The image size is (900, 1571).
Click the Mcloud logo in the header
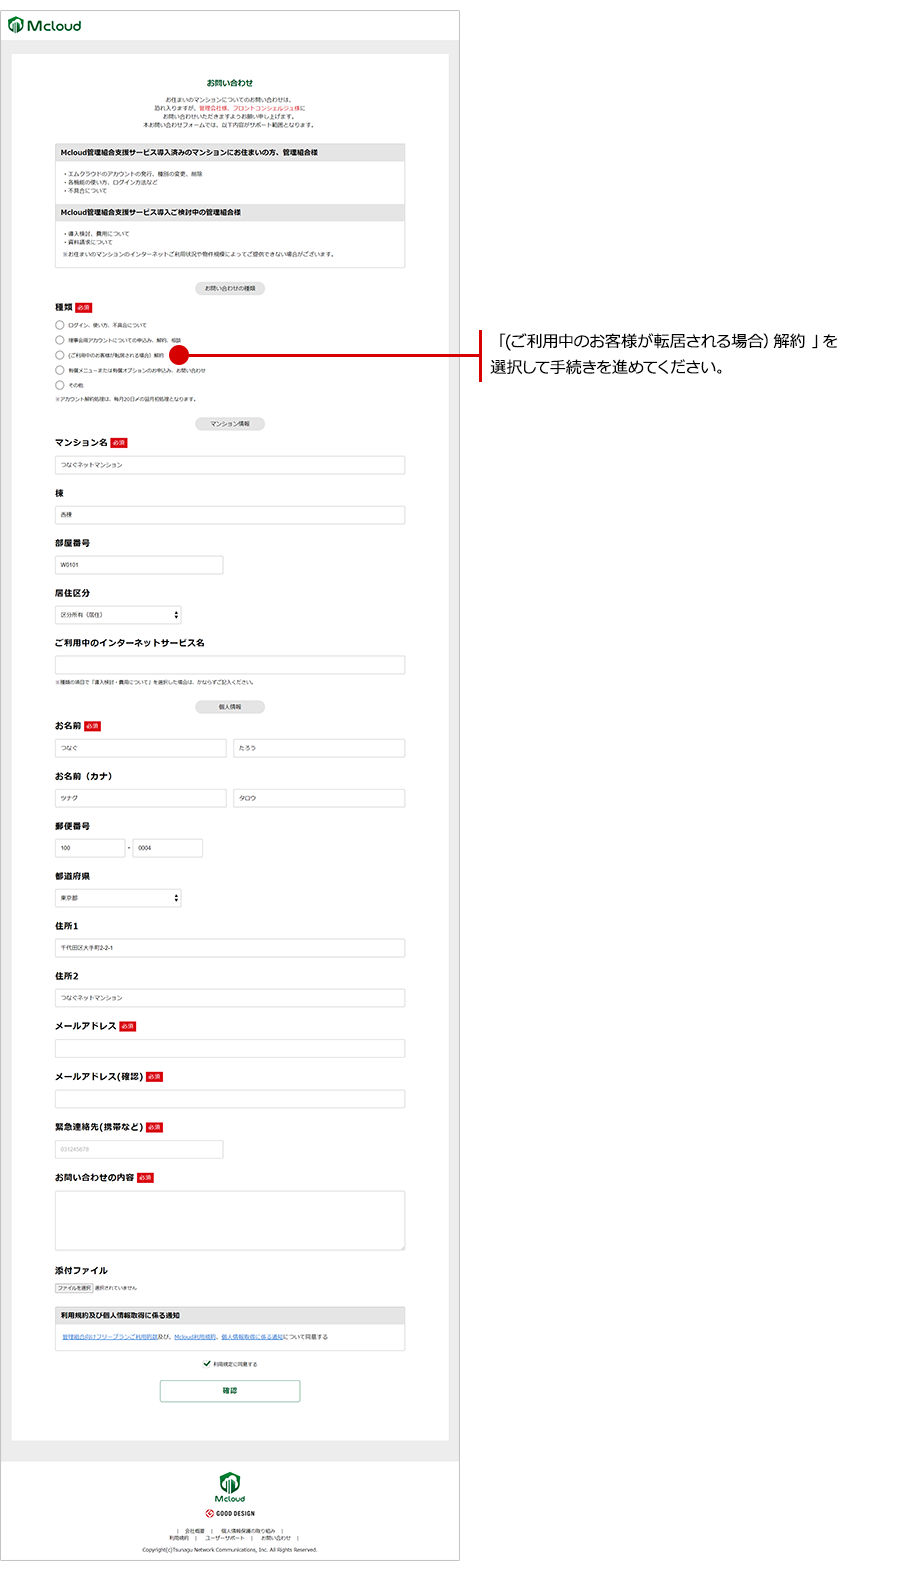click(x=45, y=25)
